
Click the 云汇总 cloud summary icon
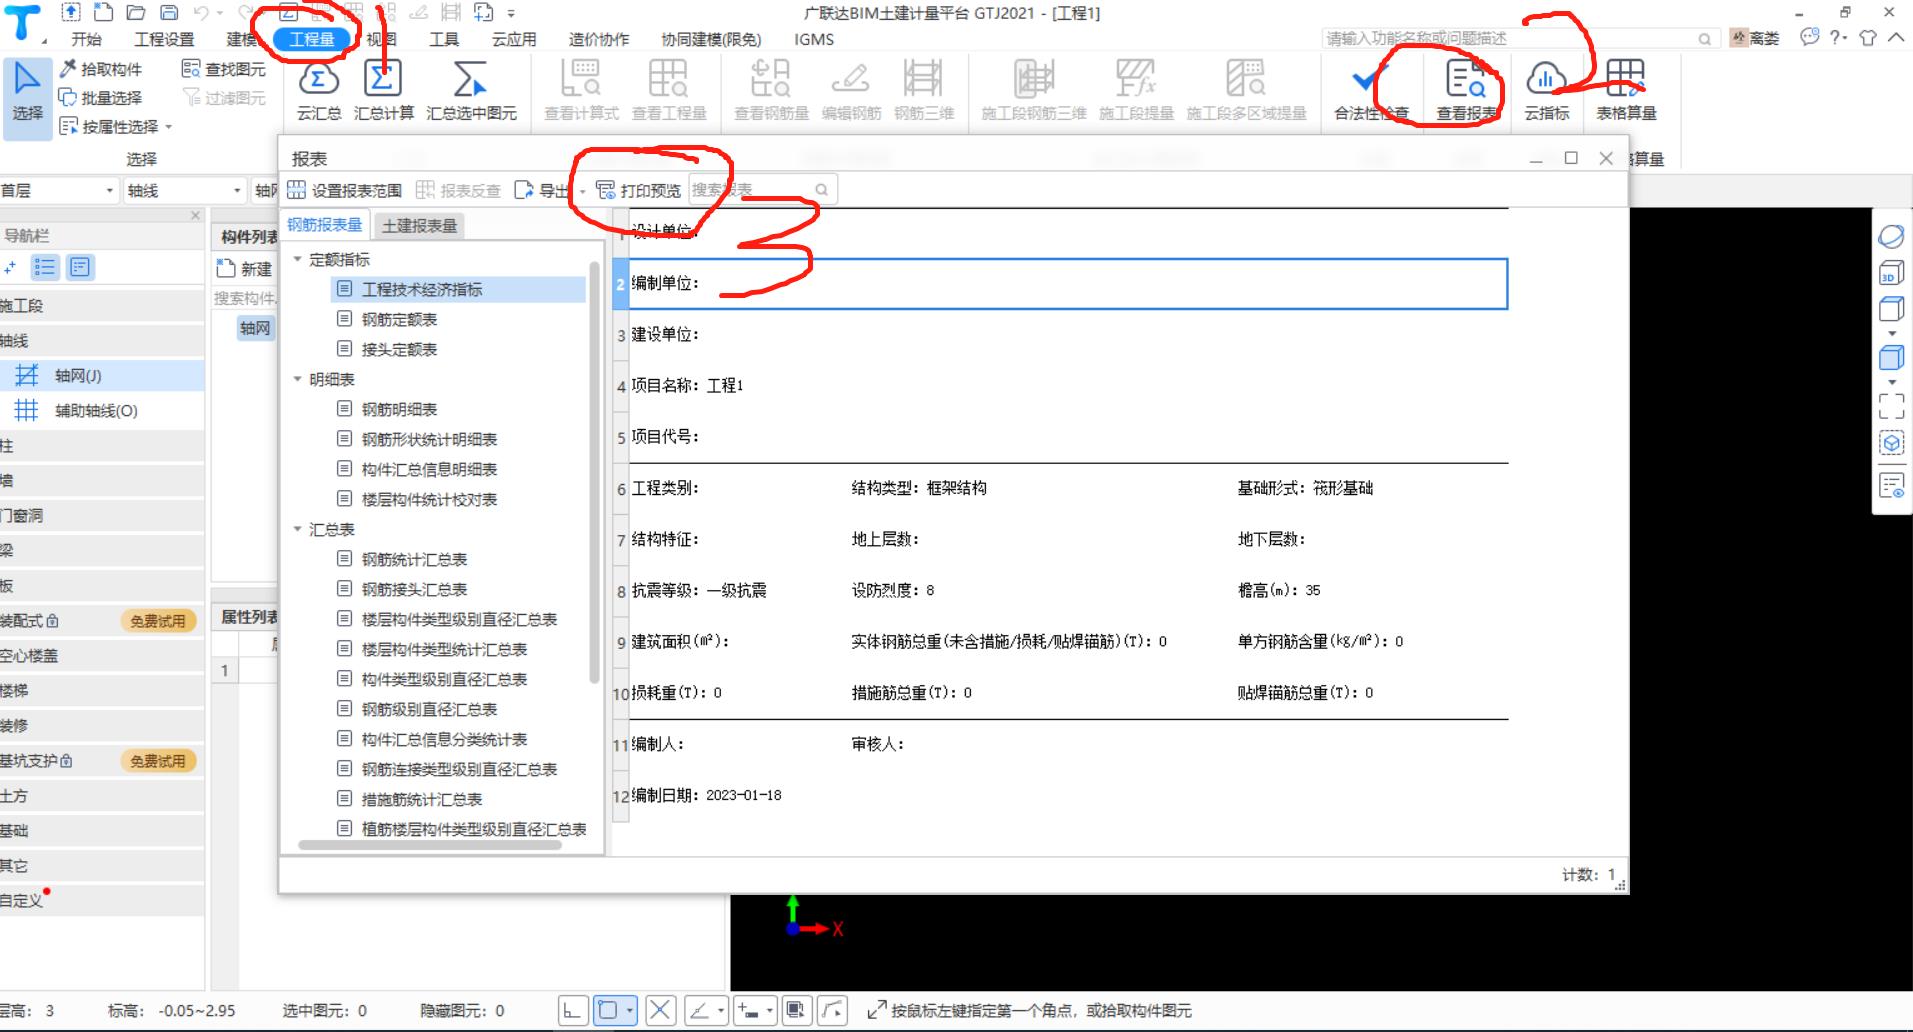coord(319,90)
